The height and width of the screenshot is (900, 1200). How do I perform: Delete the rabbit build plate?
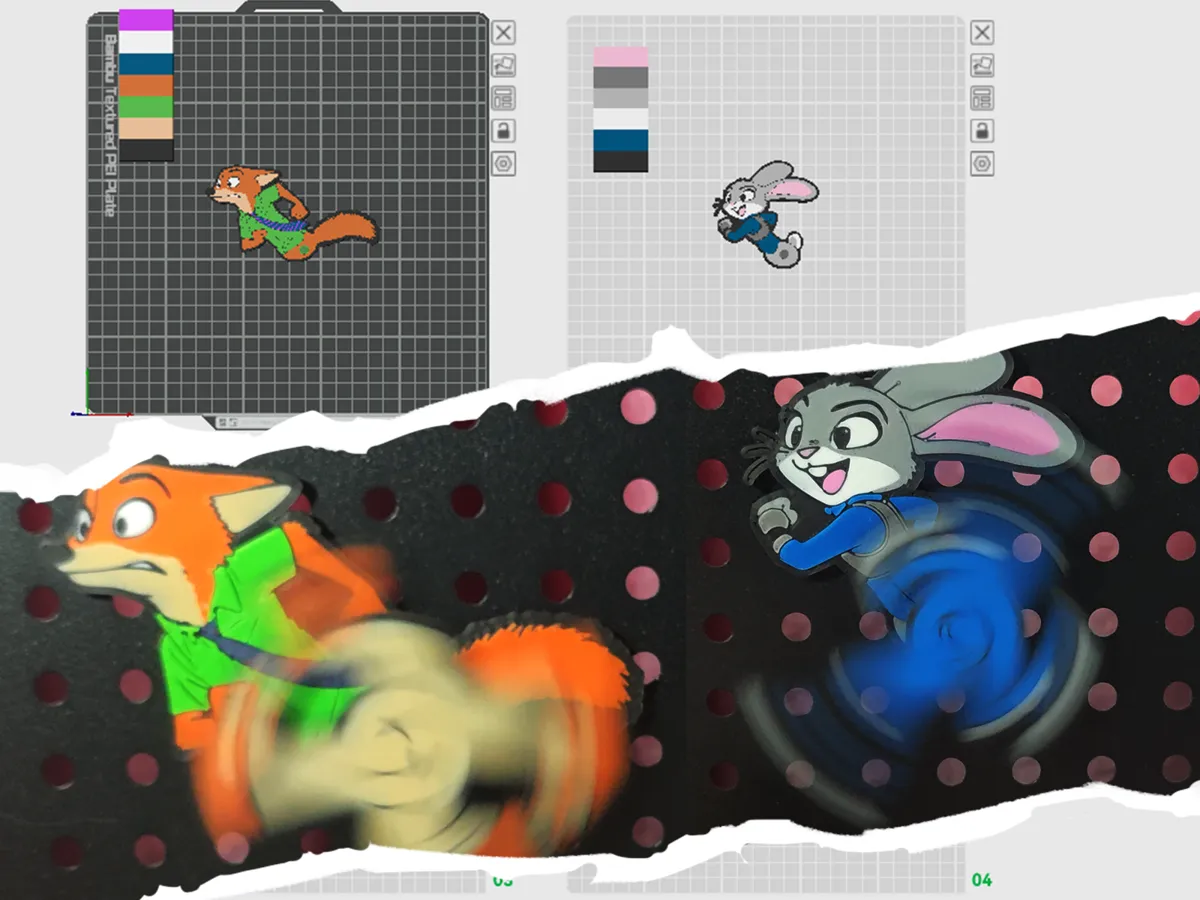pos(981,33)
